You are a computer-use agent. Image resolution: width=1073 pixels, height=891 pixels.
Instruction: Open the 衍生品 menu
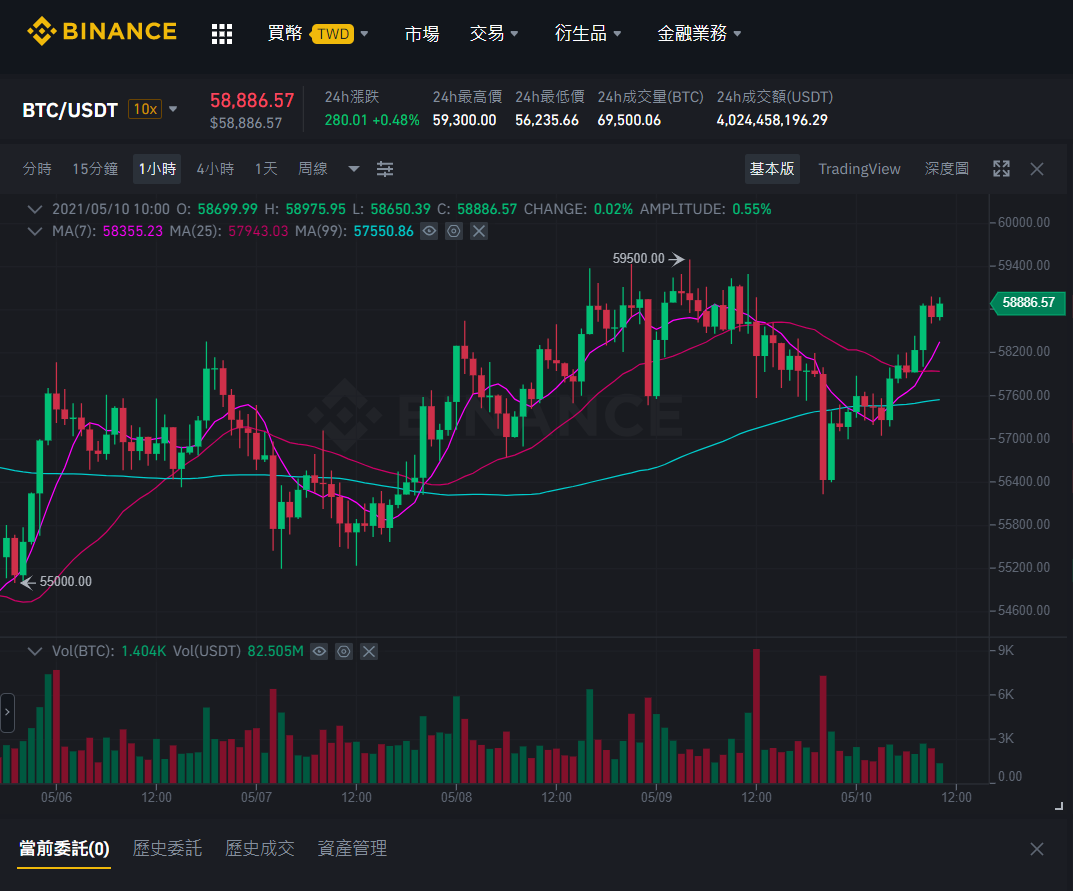587,33
